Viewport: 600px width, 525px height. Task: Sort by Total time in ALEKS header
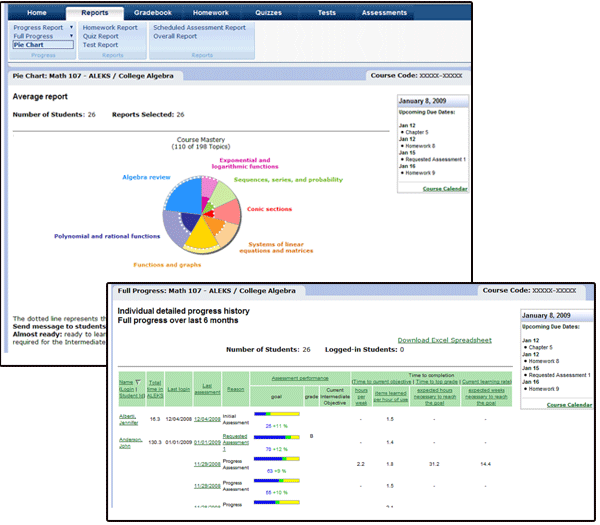pos(155,389)
